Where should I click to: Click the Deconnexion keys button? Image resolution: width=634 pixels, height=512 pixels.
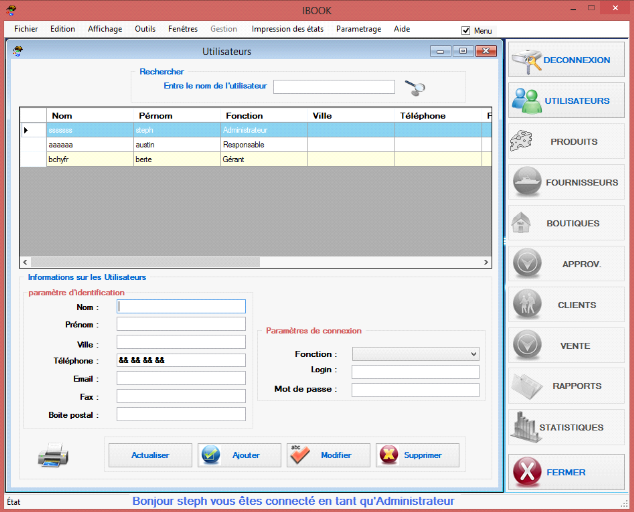pos(567,60)
